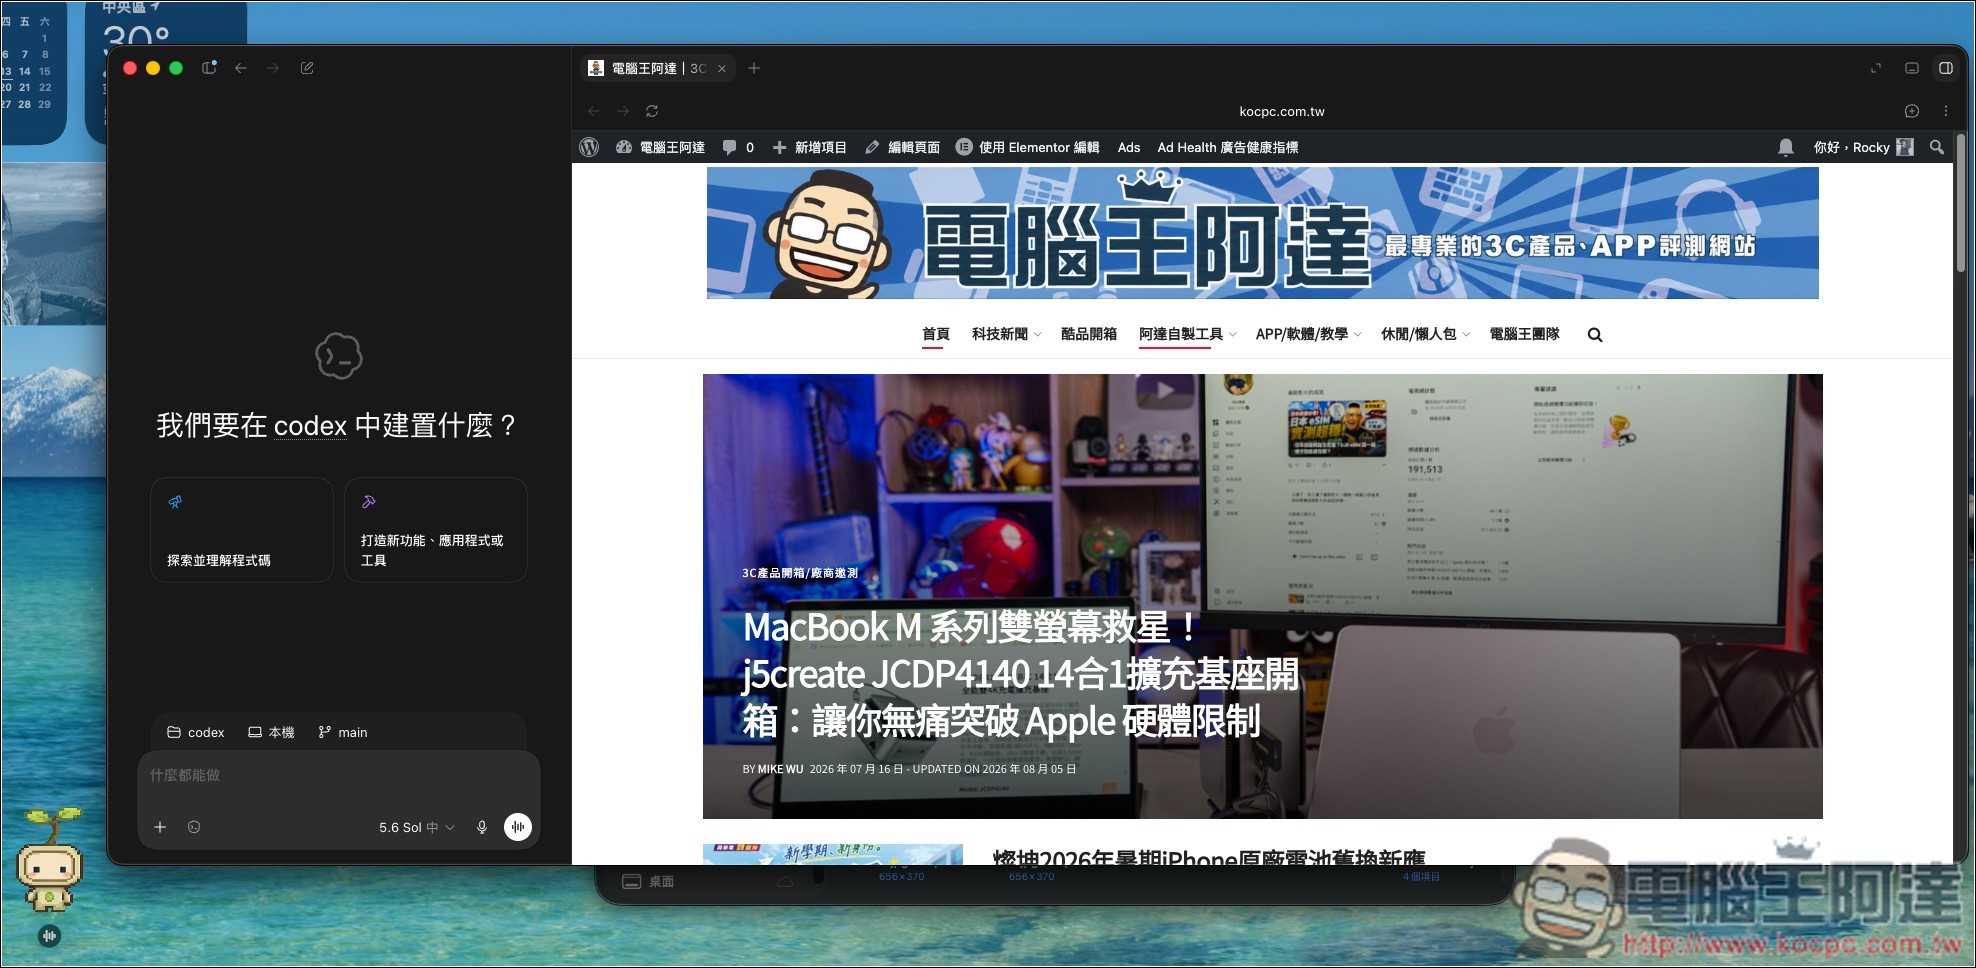This screenshot has height=968, width=1976.
Task: Open the main branch selector
Action: tap(343, 732)
